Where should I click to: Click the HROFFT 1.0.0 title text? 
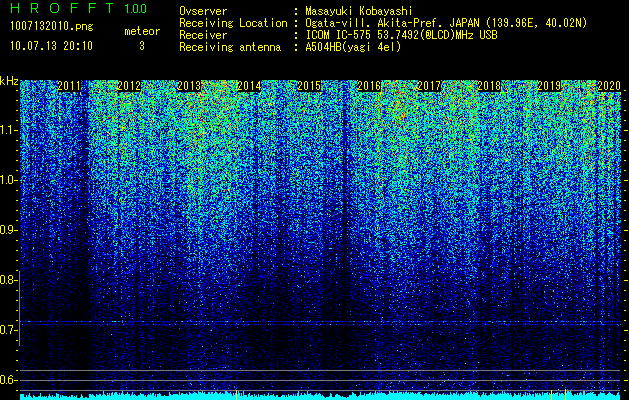point(78,8)
